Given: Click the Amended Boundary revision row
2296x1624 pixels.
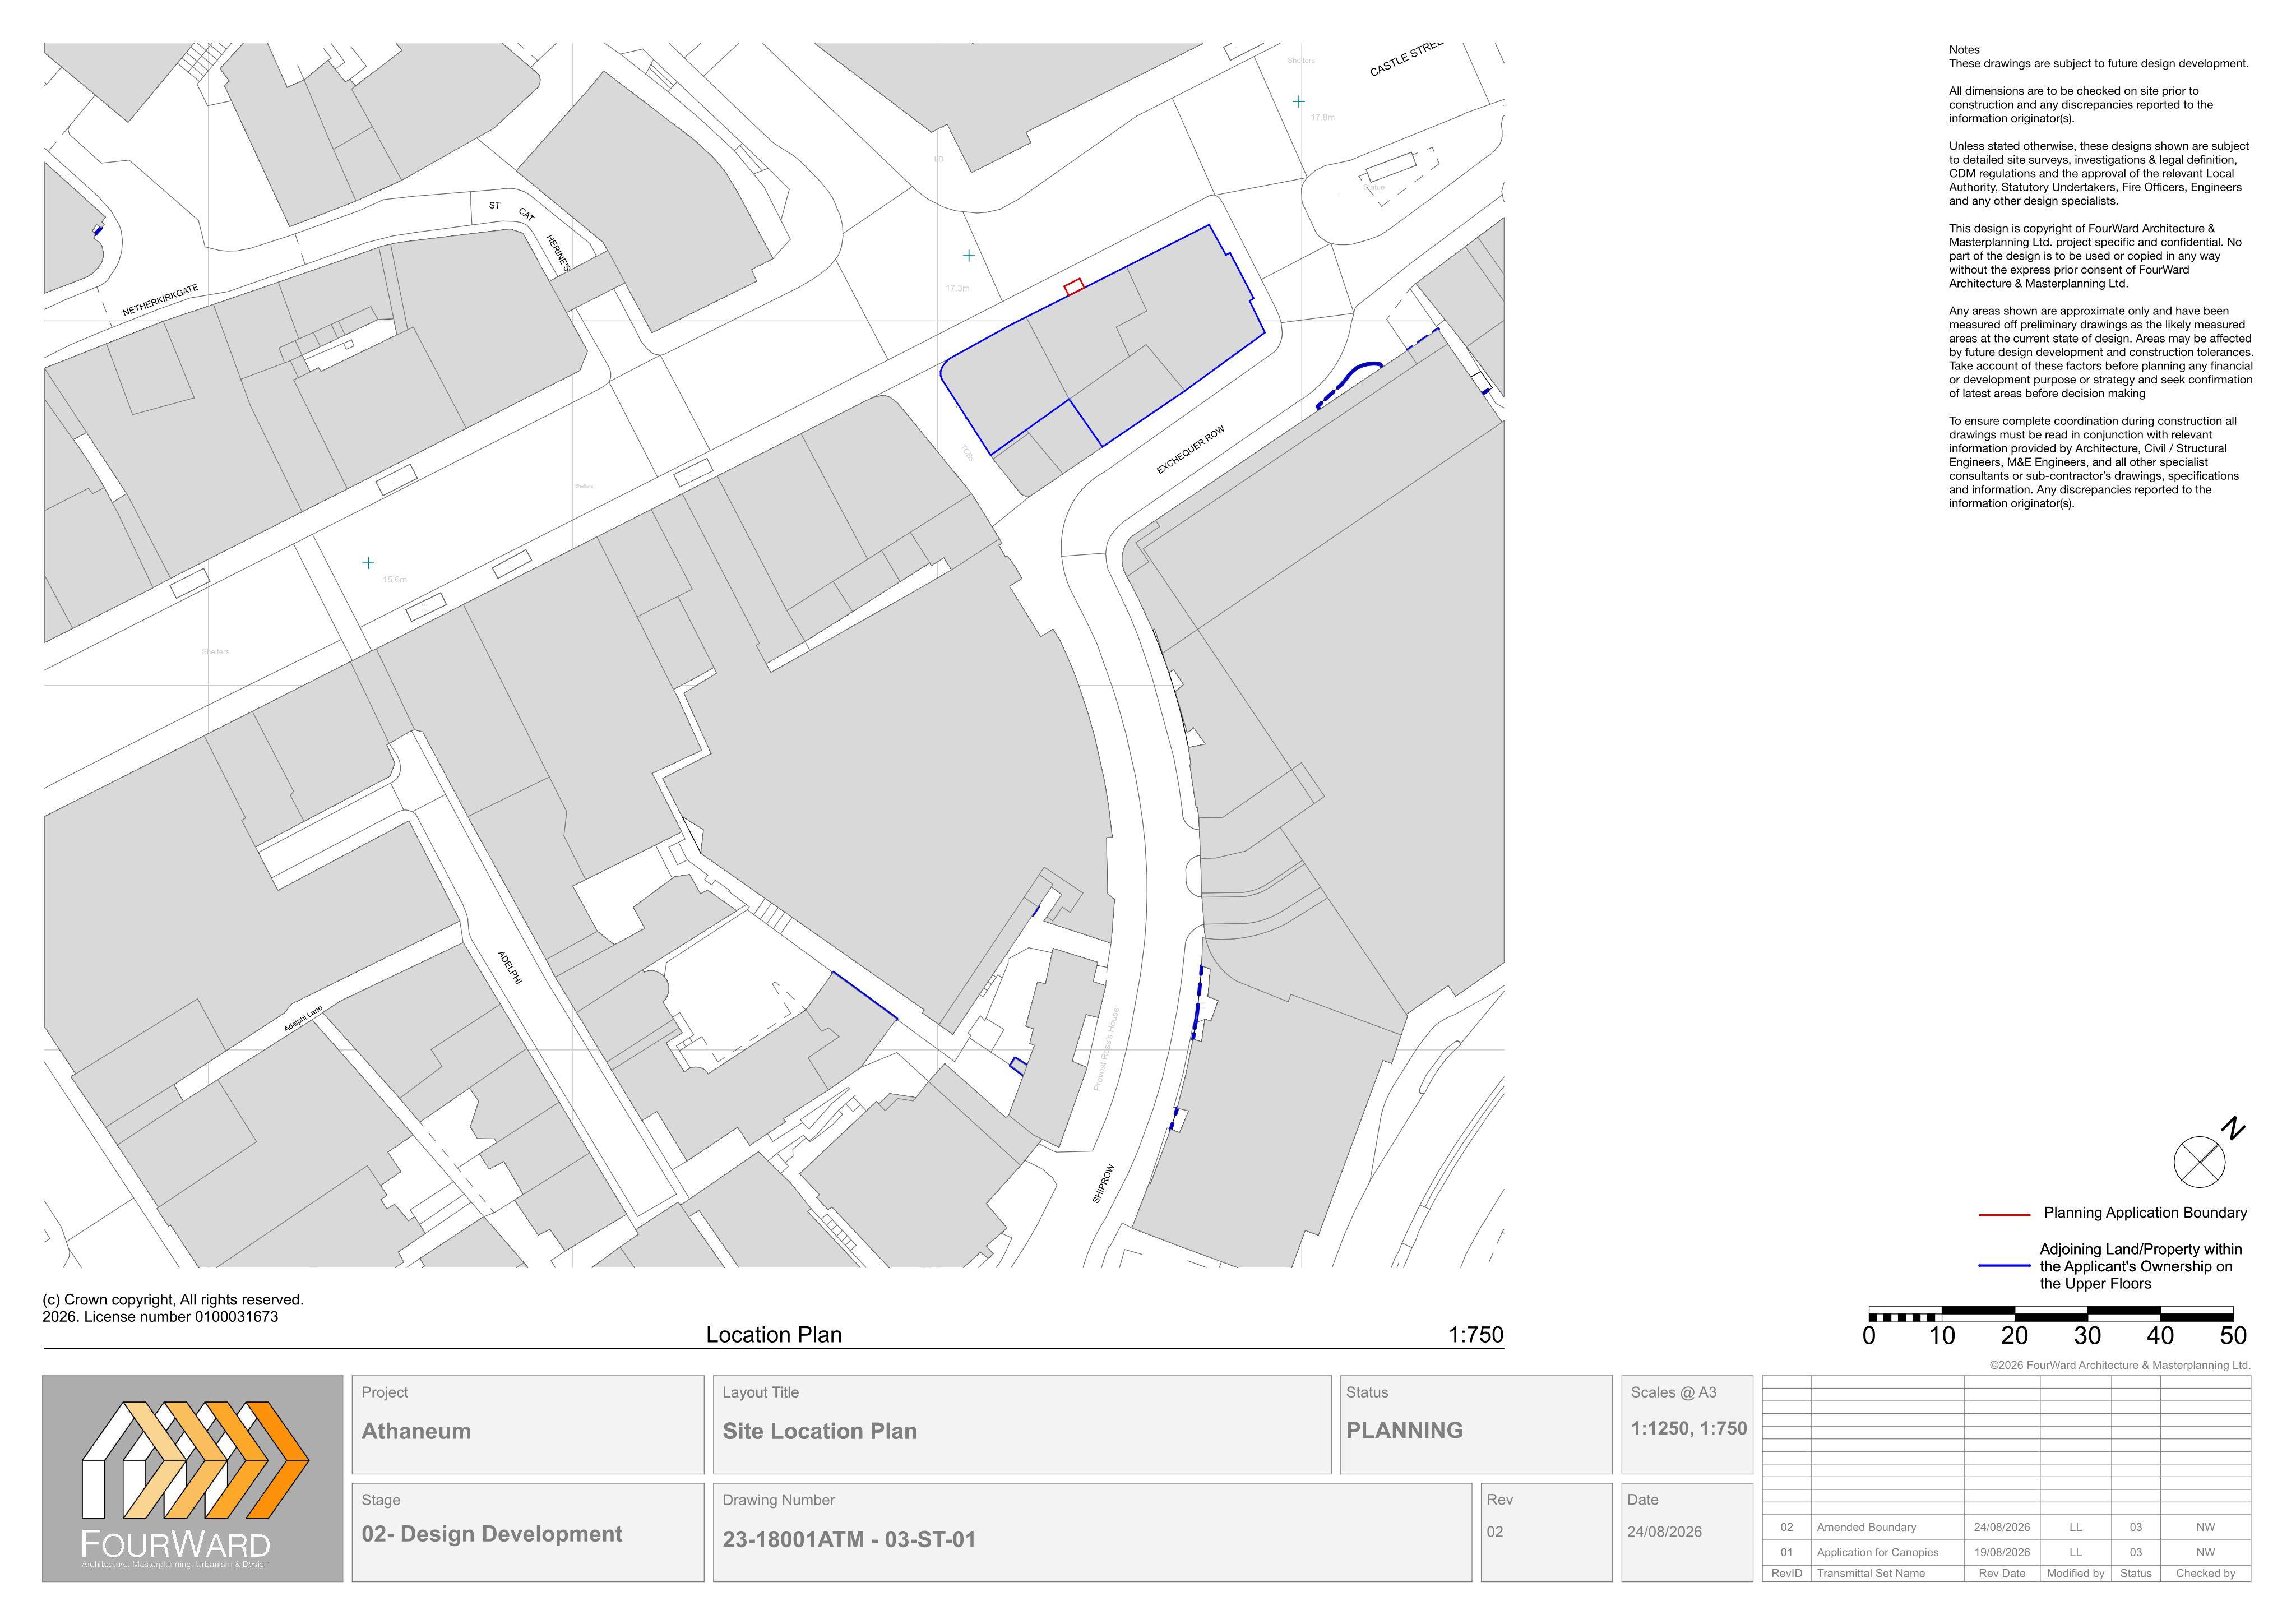Looking at the screenshot, I should 2006,1527.
